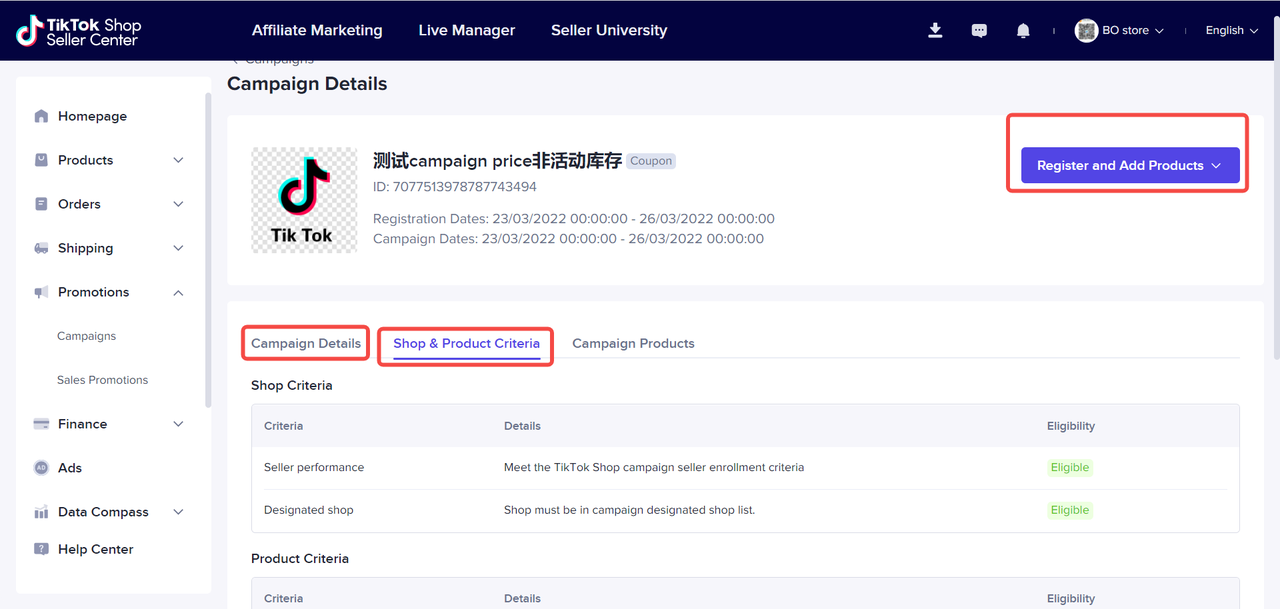The width and height of the screenshot is (1280, 609).
Task: Open the chat messages icon
Action: click(979, 31)
